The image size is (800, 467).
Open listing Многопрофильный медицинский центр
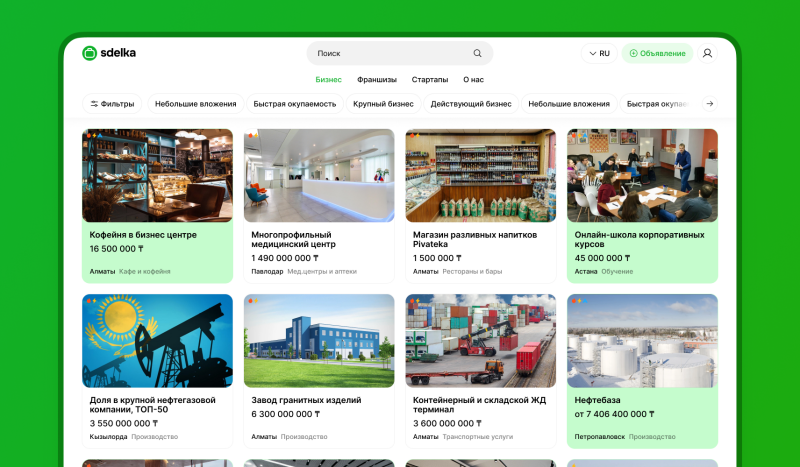293,239
